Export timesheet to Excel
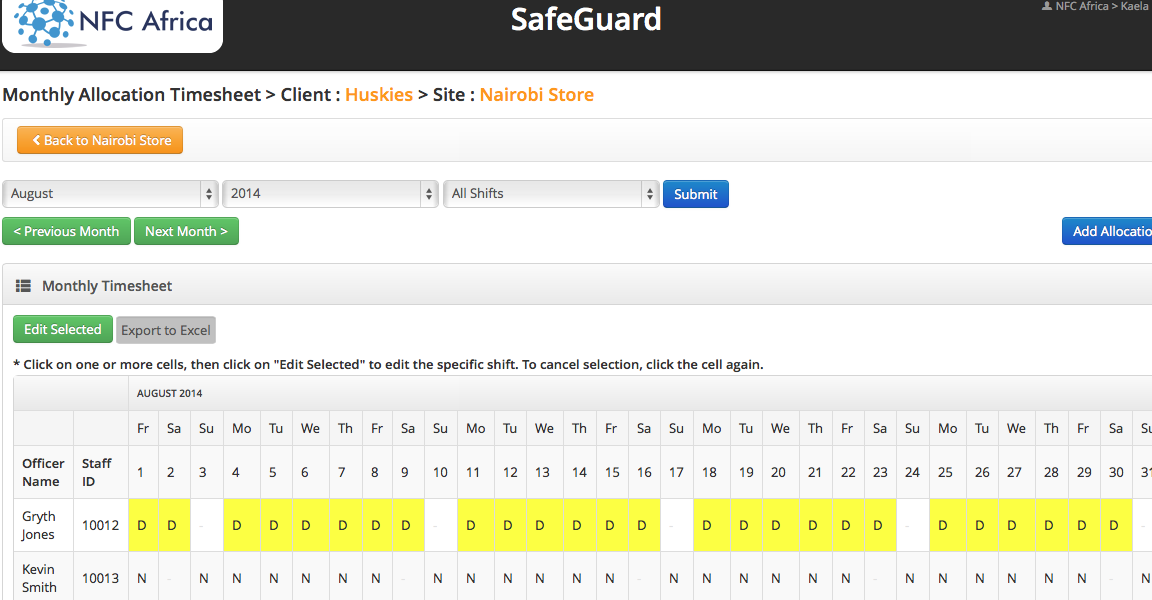 (166, 331)
